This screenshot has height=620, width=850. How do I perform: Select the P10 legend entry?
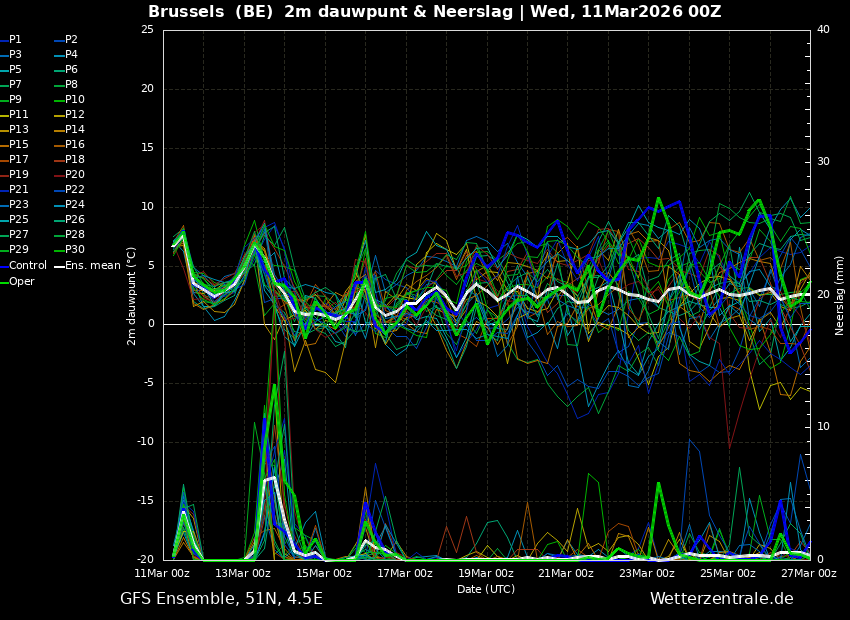69,100
